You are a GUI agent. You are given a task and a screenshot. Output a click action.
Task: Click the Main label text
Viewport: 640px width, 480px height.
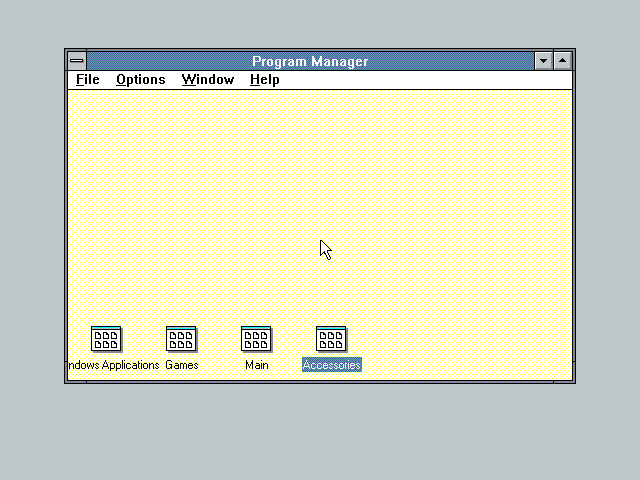257,365
